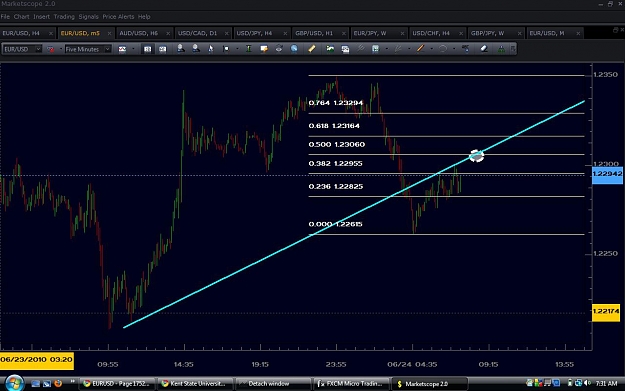The height and width of the screenshot is (391, 625).
Task: Click the 0.236 1.22825 Fibonacci label
Action: pos(336,187)
